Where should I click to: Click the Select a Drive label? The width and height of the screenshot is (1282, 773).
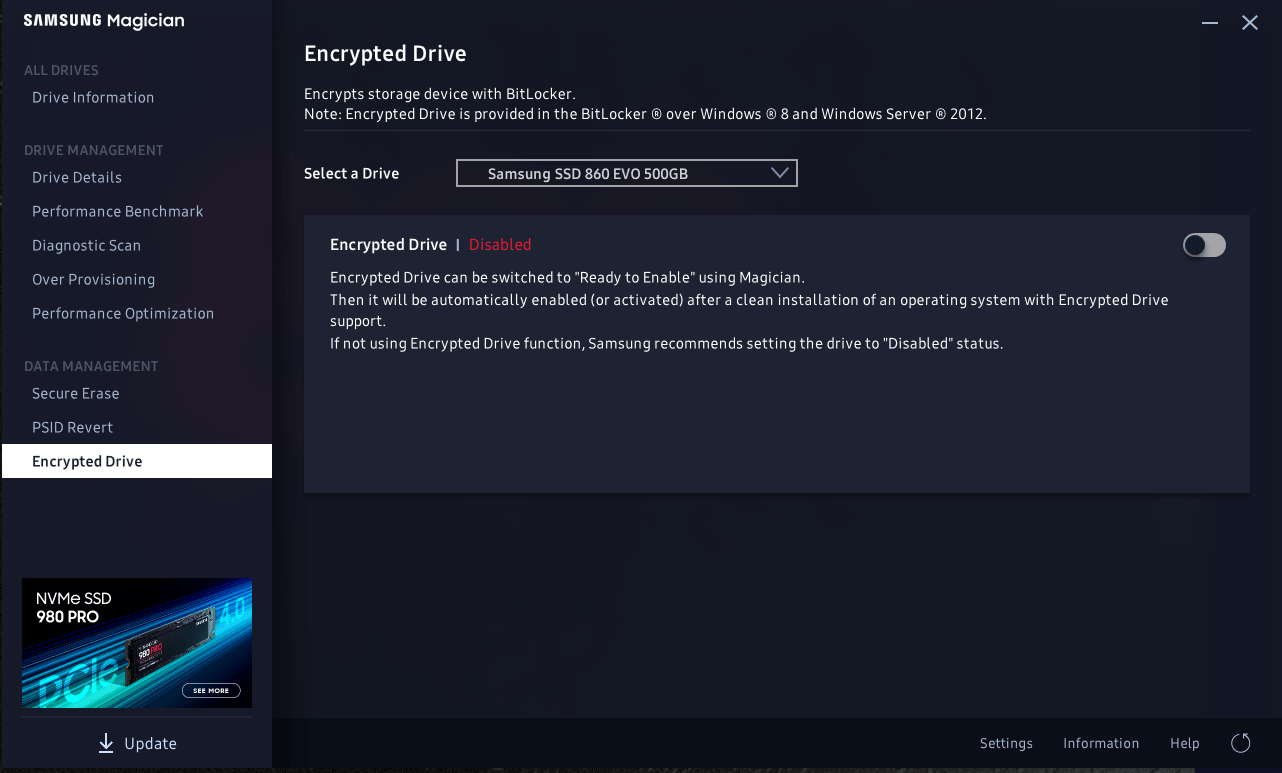coord(351,173)
